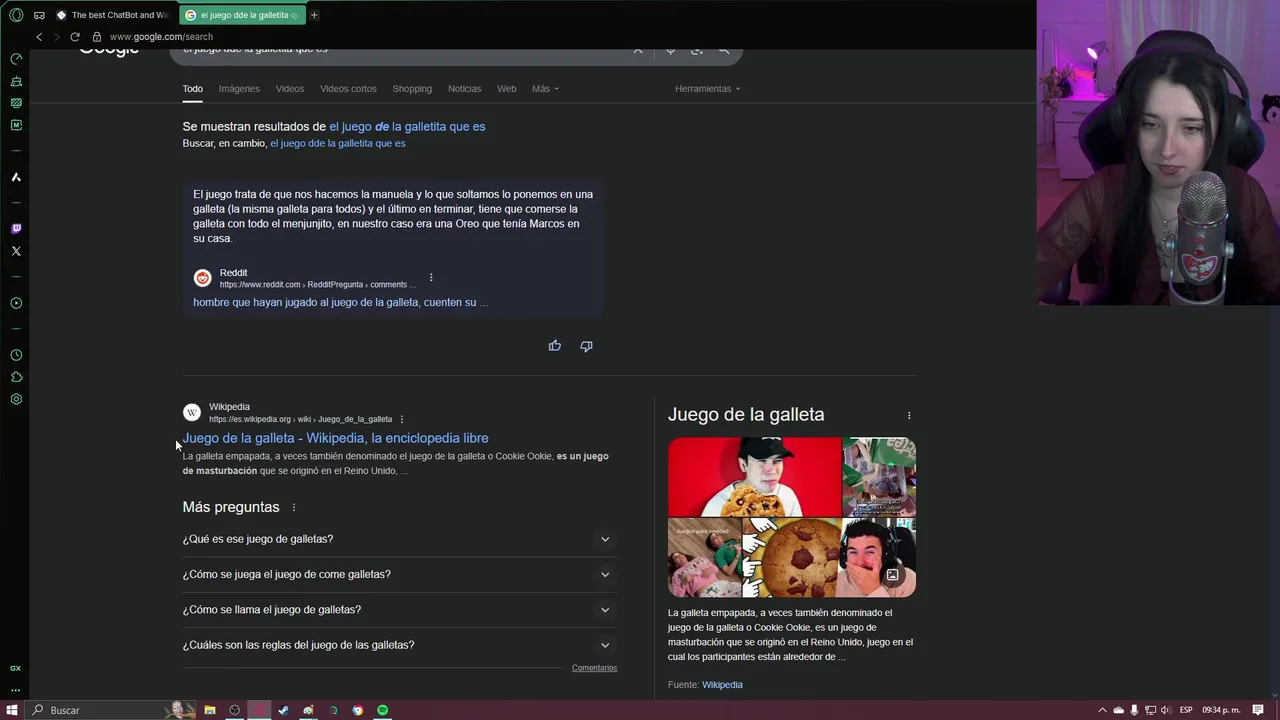Switch to the Imágenes tab
The width and height of the screenshot is (1280, 720).
pos(239,89)
